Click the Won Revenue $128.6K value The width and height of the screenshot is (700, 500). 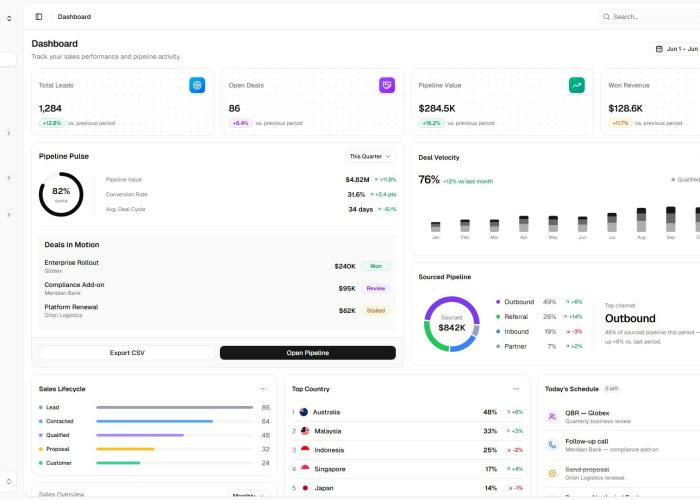click(x=625, y=108)
